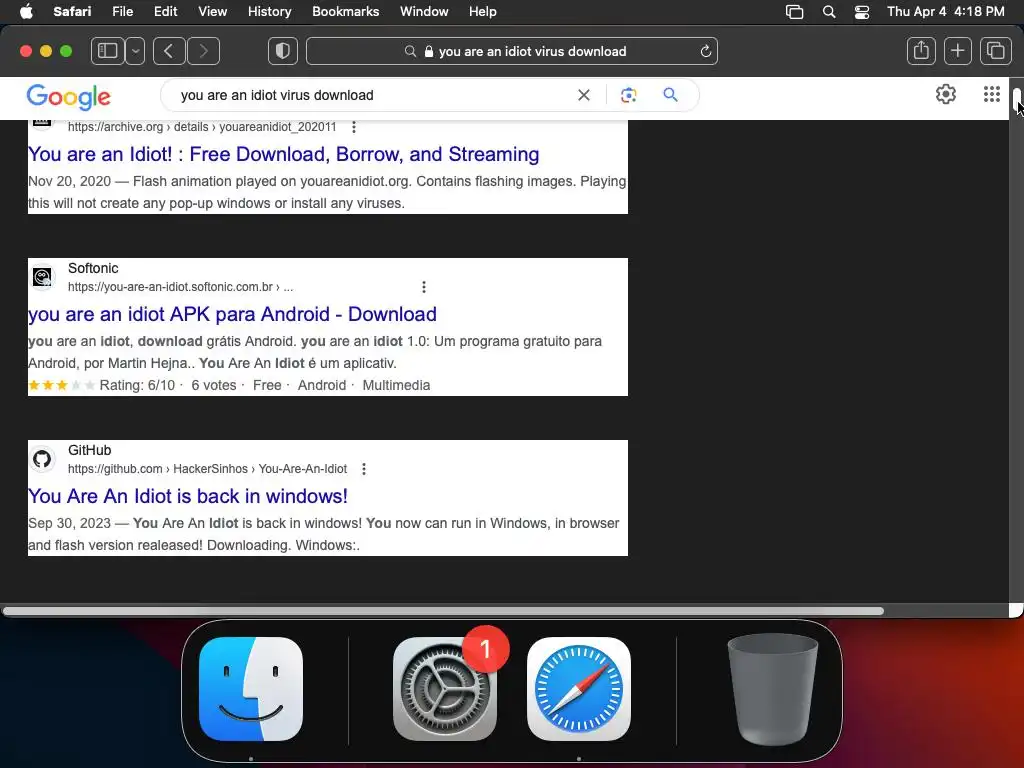Open Control Center in menu bar
The height and width of the screenshot is (768, 1024).
click(862, 12)
